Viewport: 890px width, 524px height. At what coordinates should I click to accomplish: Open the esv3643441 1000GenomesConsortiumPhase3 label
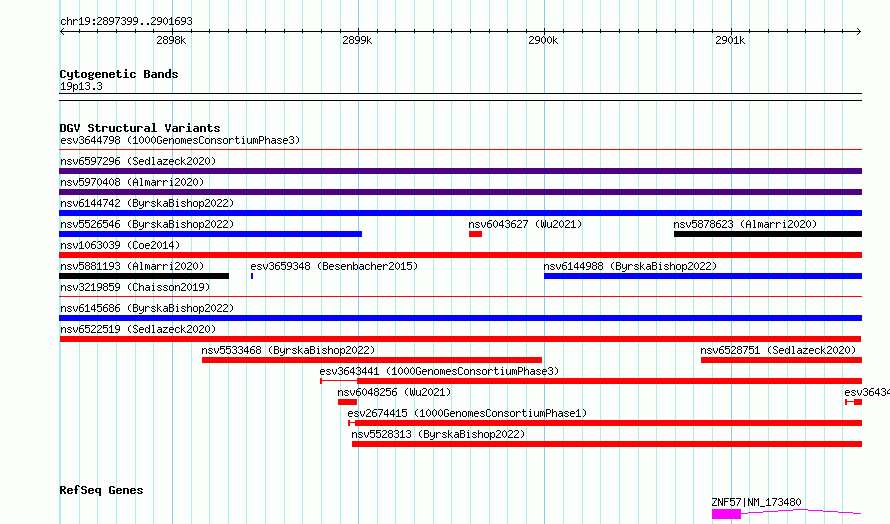coord(439,371)
